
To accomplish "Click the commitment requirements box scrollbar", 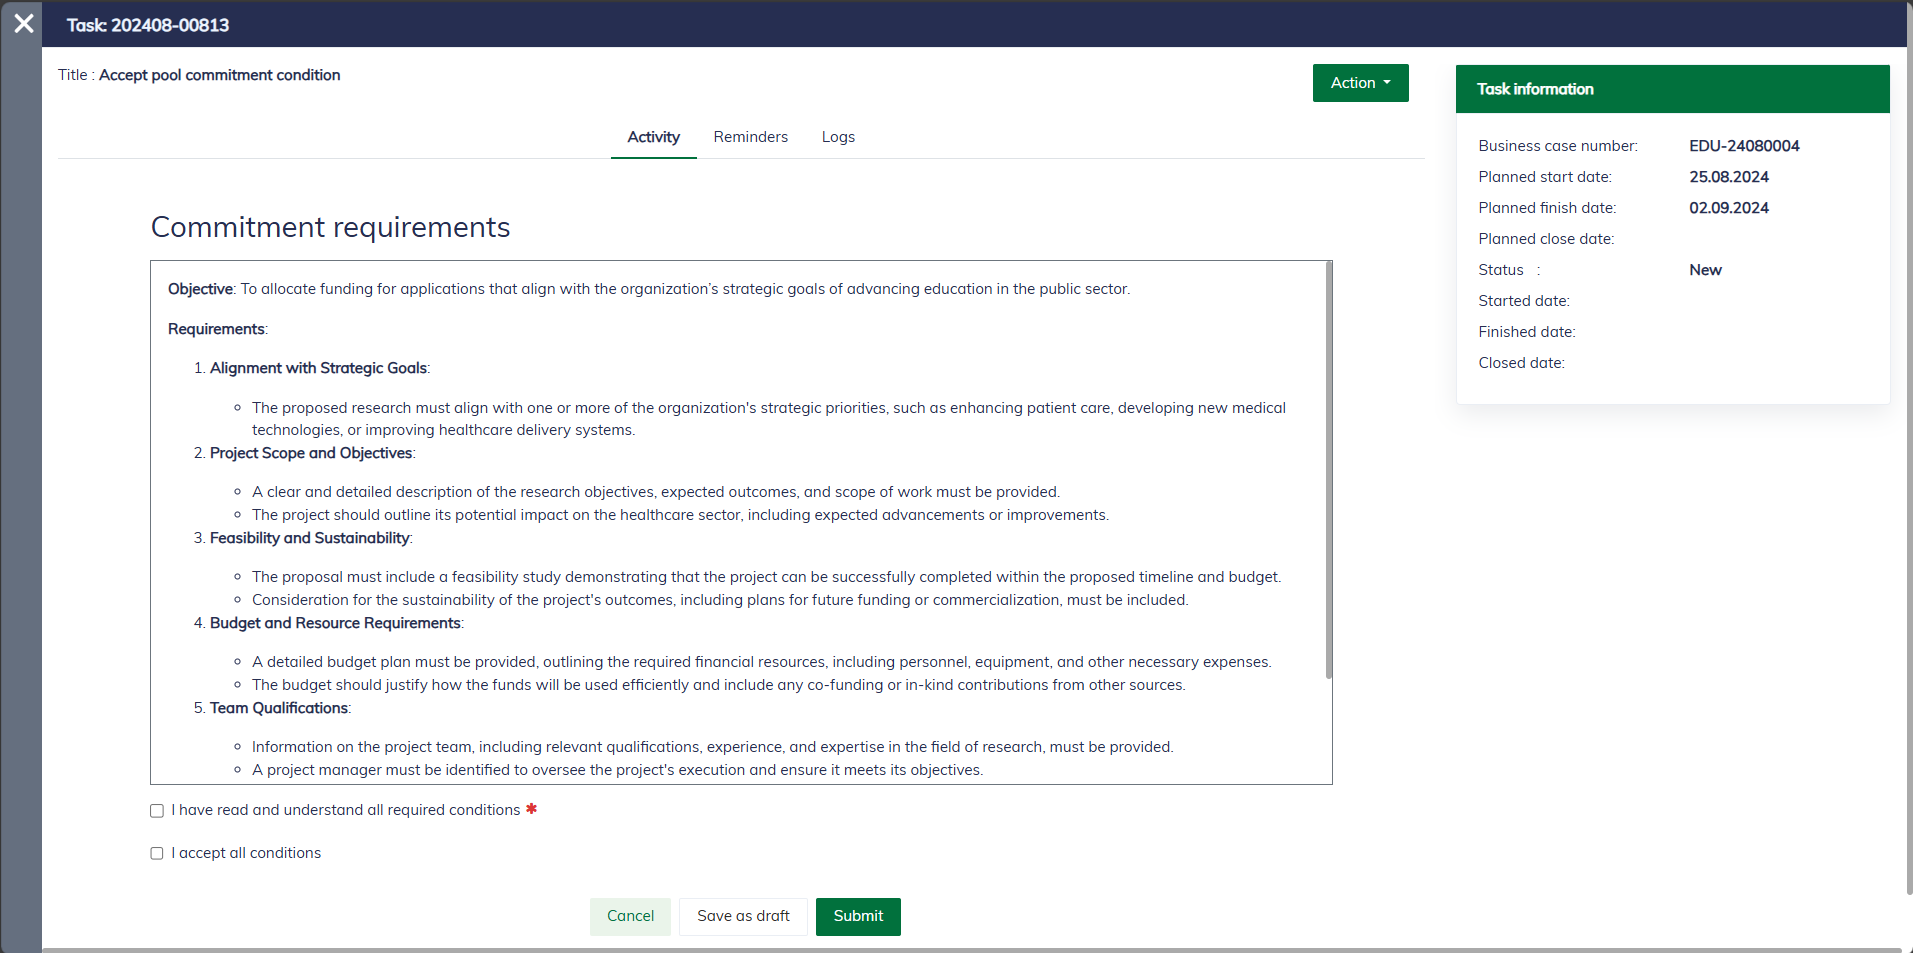I will click(x=1328, y=470).
